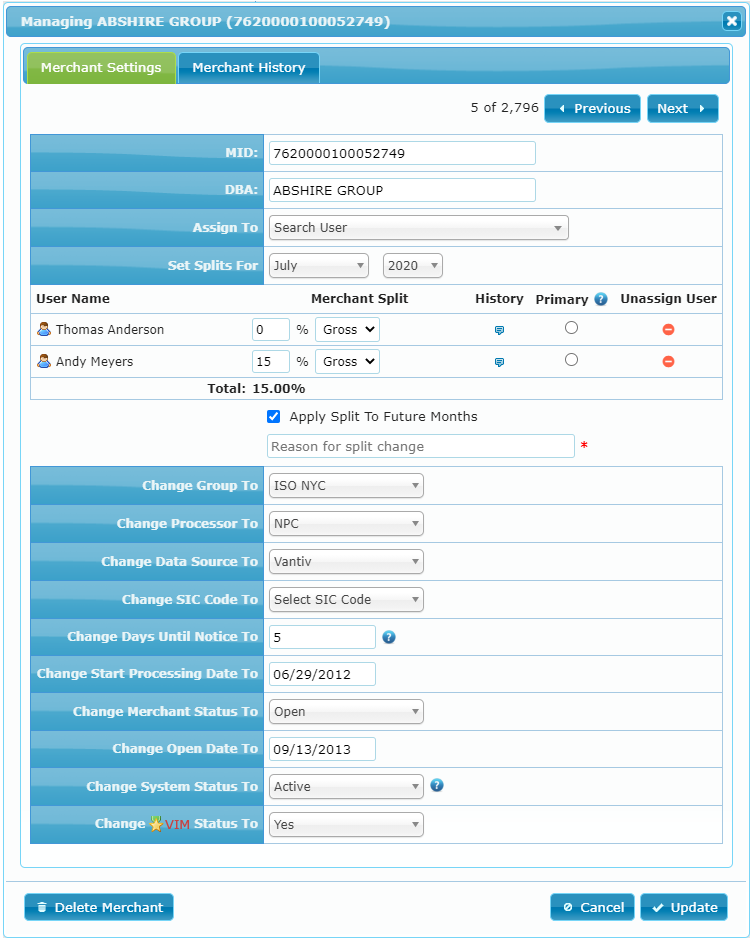The width and height of the screenshot is (755, 942).
Task: Click the Delete Merchant button
Action: click(x=99, y=908)
